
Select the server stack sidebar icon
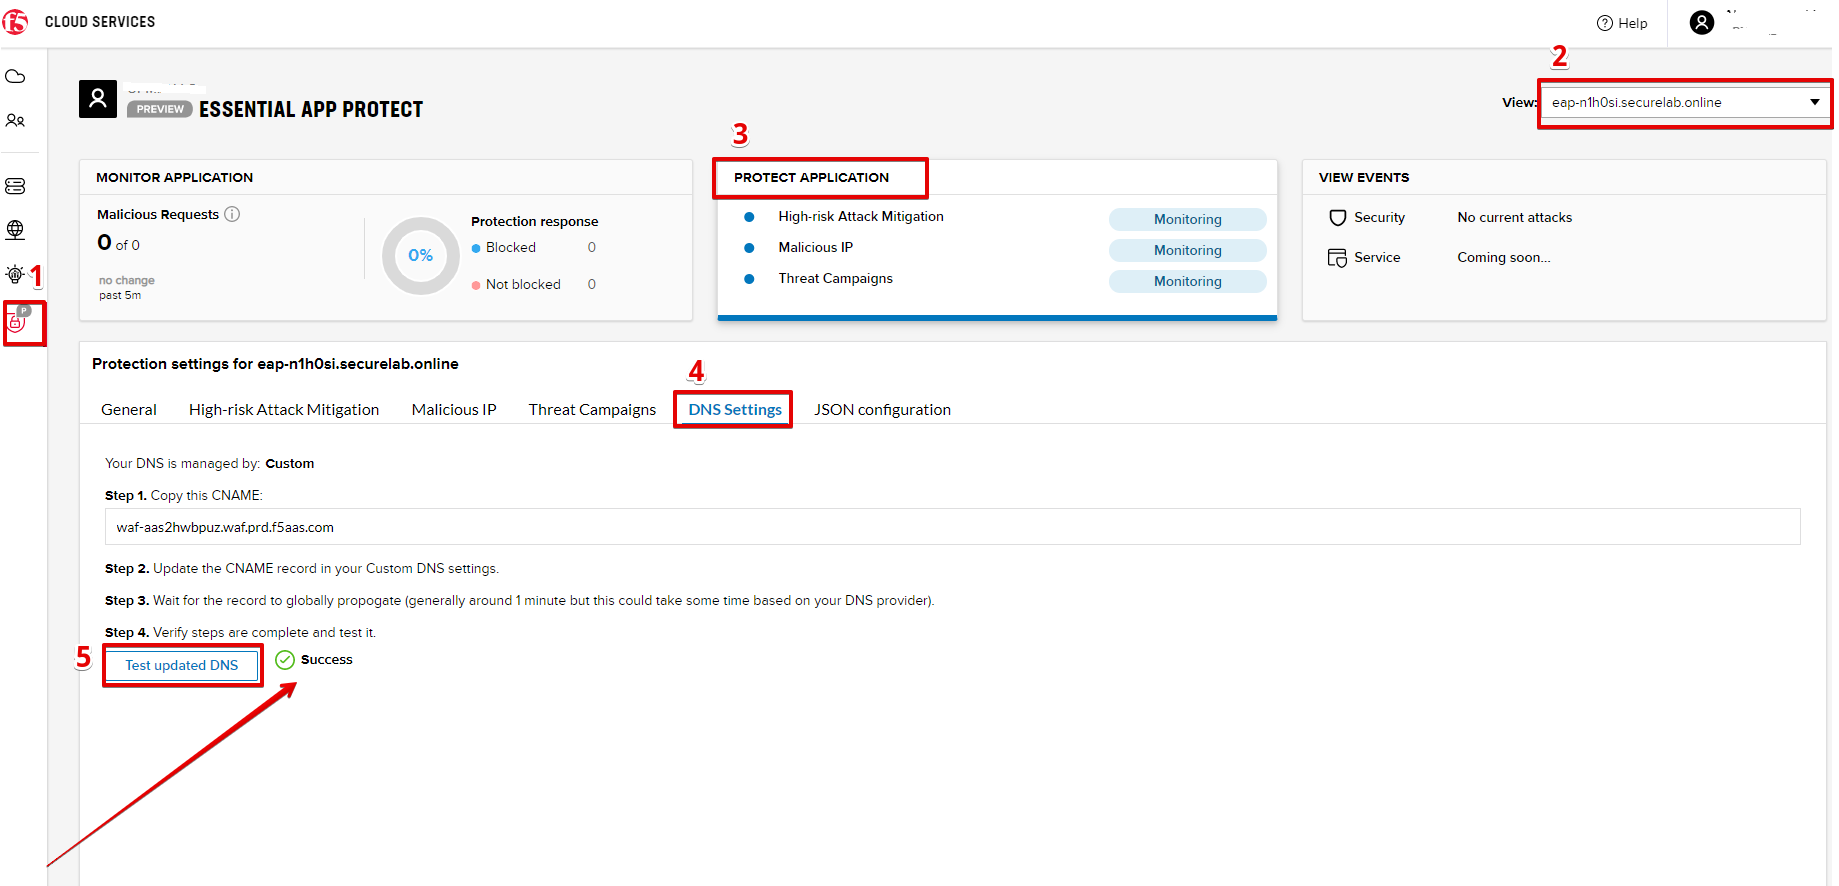pos(15,186)
